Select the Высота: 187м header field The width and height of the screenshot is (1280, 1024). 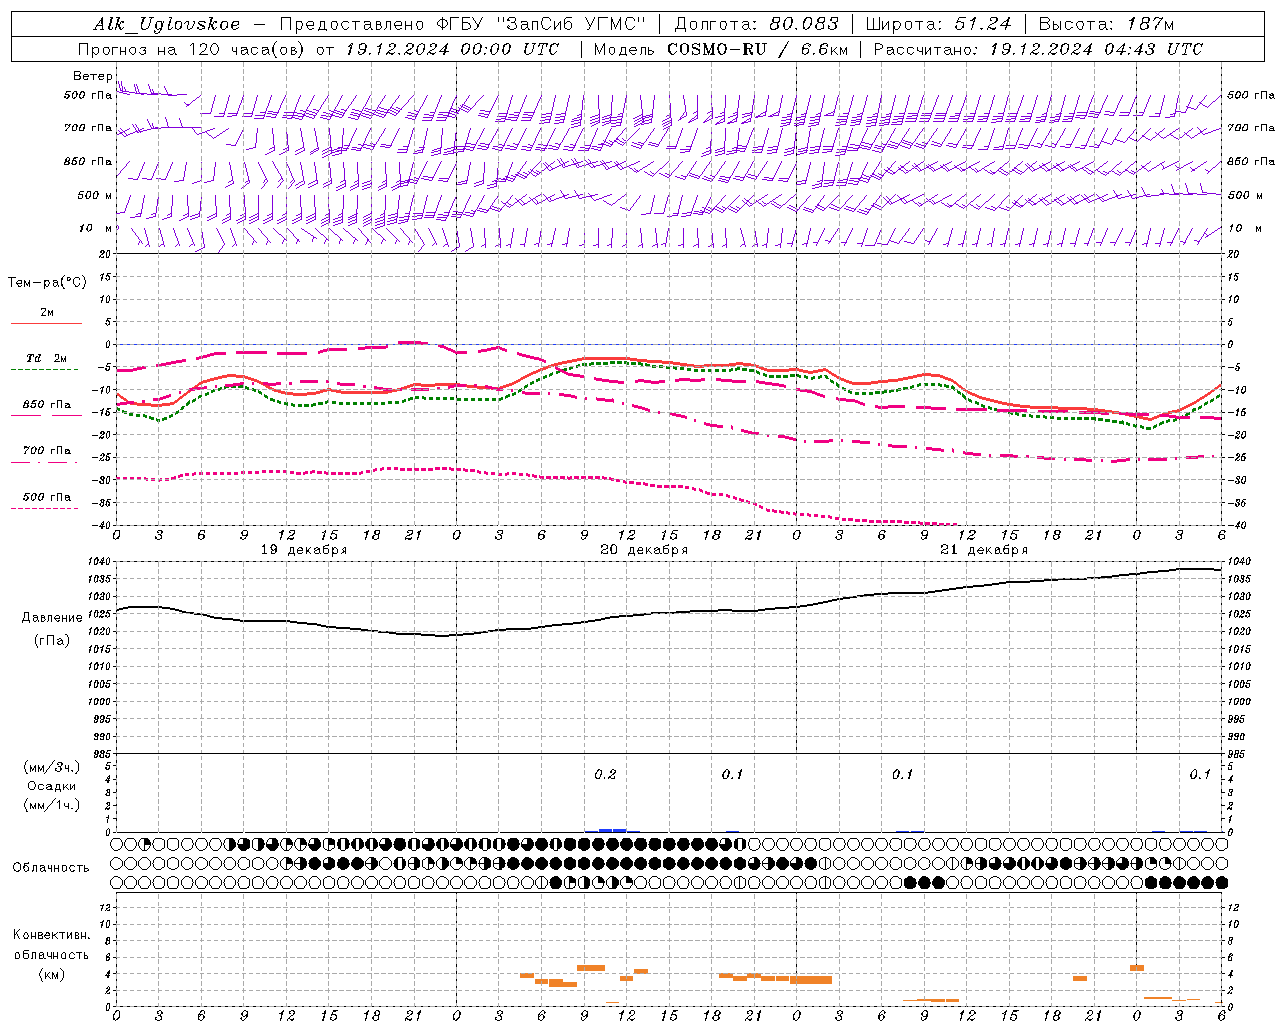tap(1106, 24)
